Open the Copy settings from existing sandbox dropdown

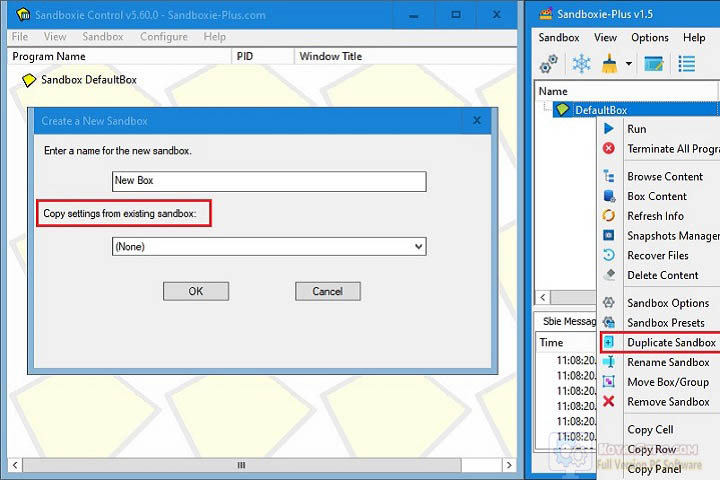[x=269, y=247]
